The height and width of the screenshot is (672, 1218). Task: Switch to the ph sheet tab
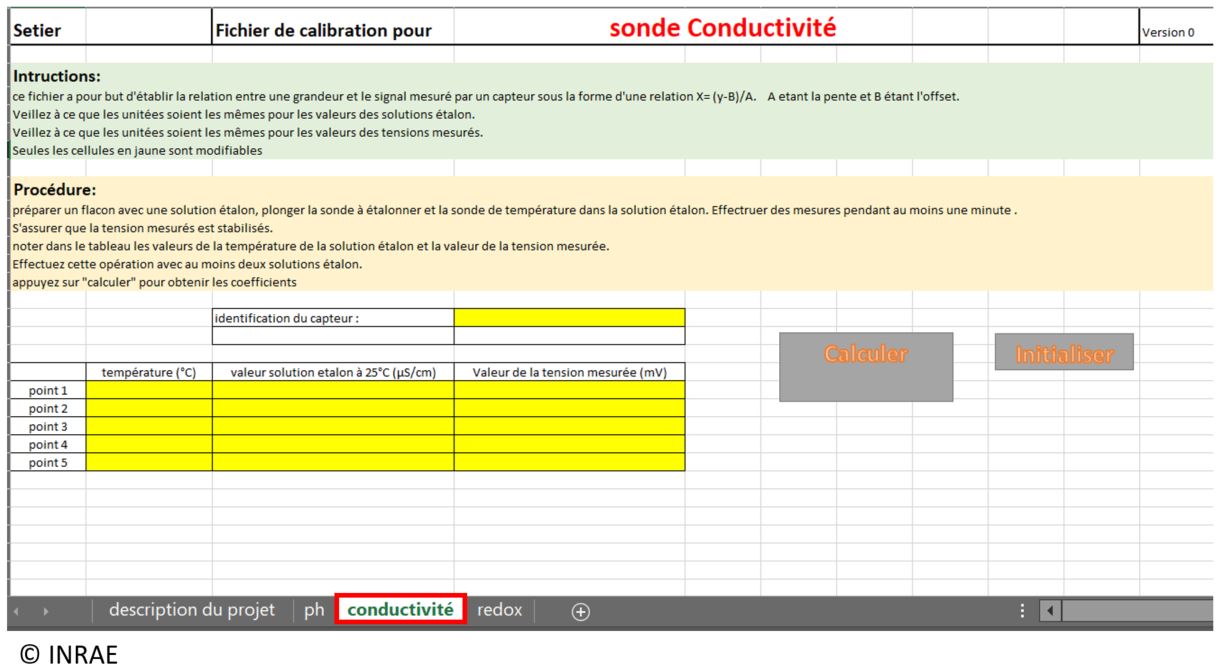[x=314, y=610]
